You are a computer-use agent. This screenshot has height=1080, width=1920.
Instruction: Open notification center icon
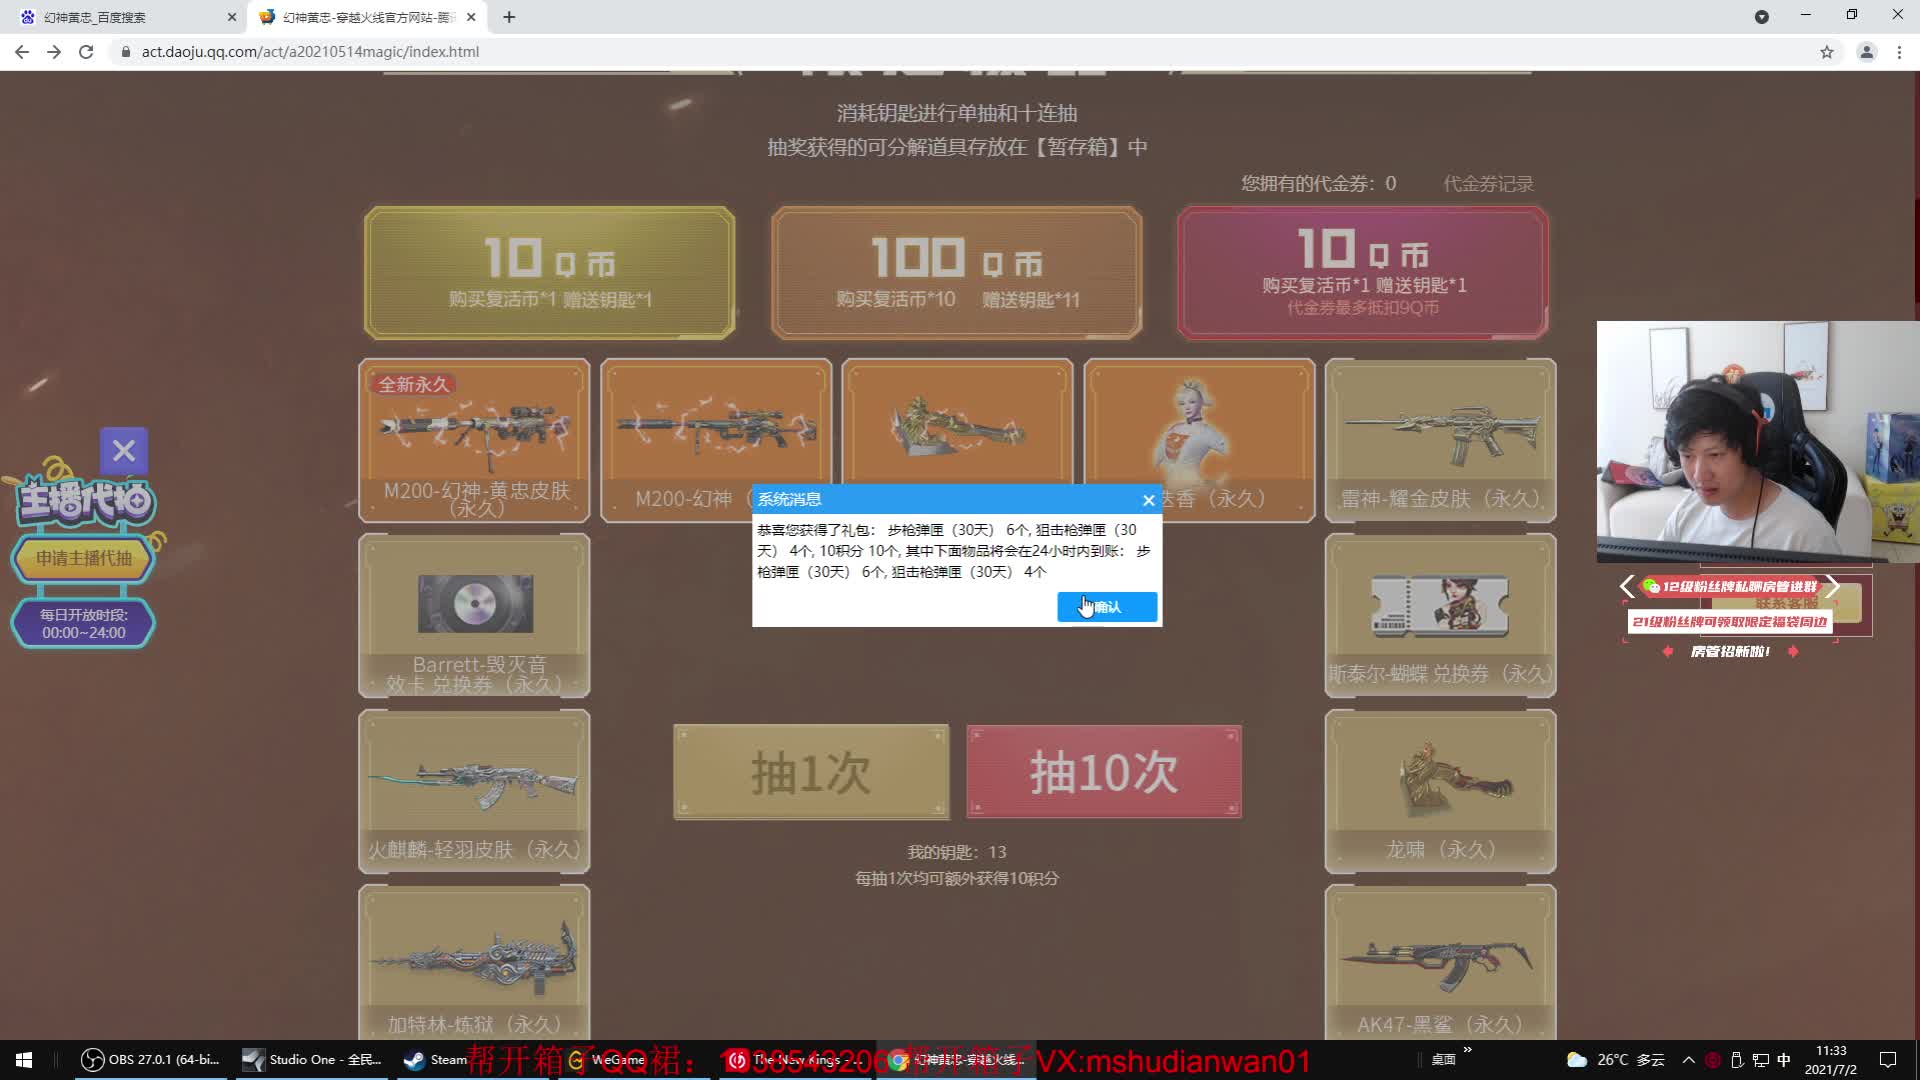1888,1060
